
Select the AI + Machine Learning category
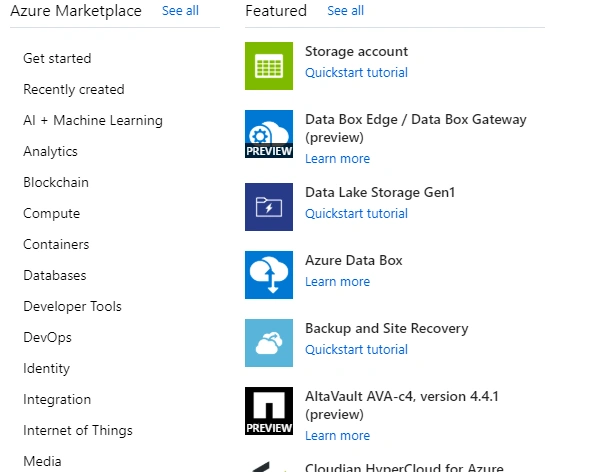[x=93, y=120]
